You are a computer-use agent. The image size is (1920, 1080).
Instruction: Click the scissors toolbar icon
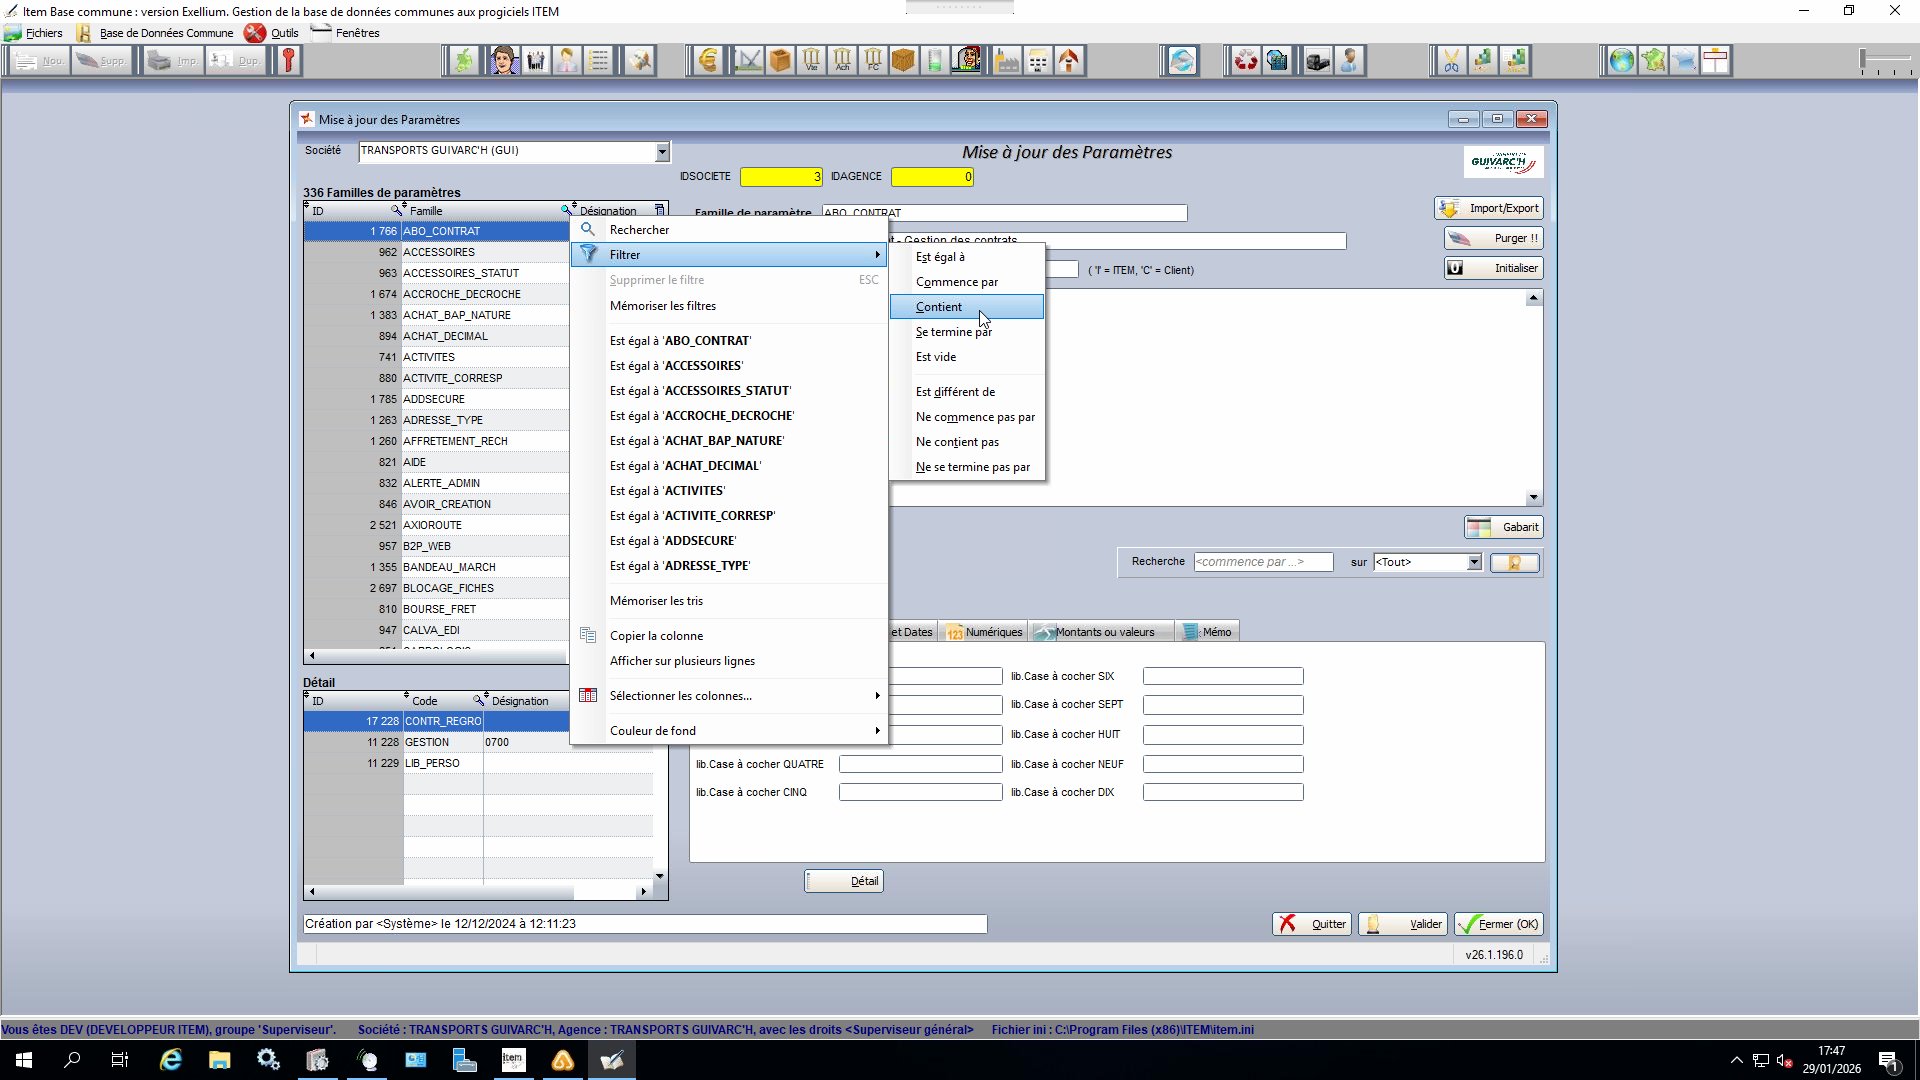(1450, 61)
